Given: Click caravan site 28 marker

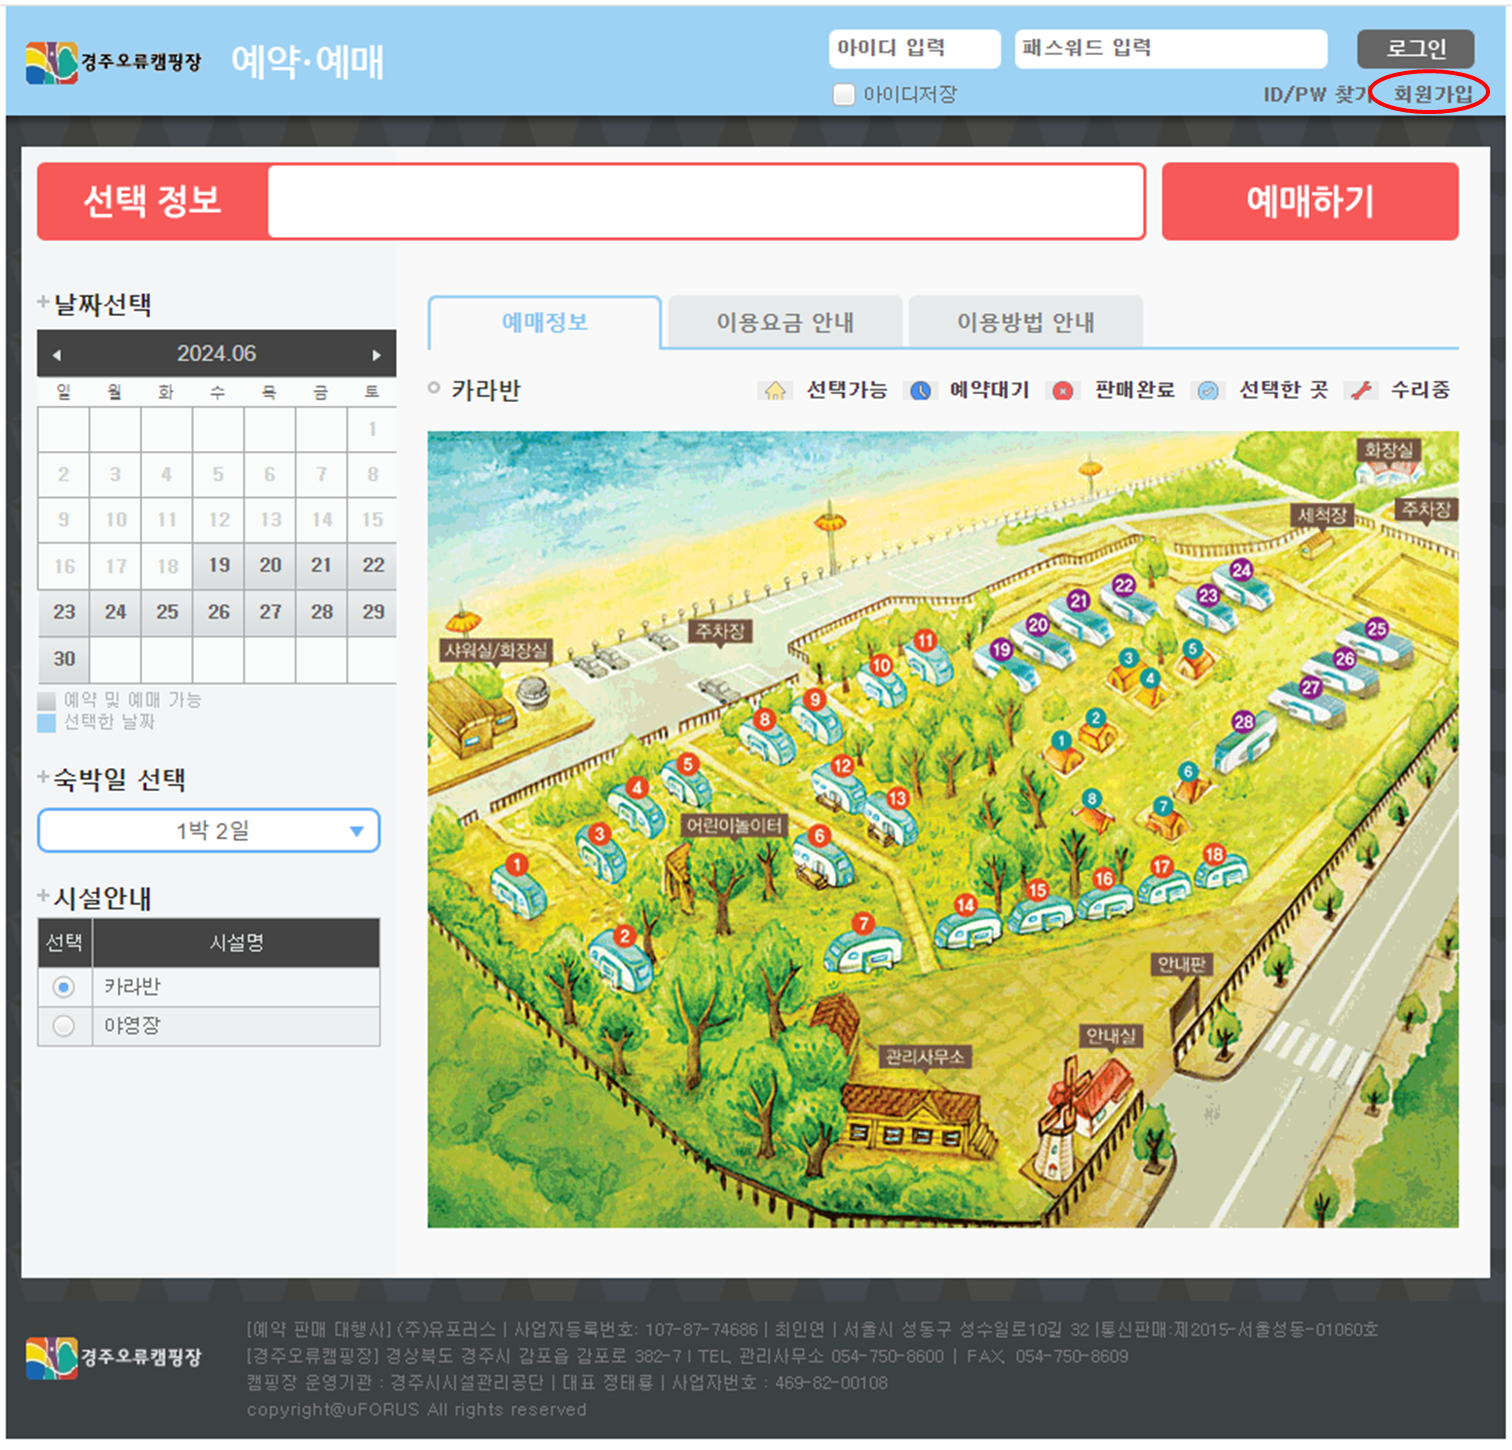Looking at the screenshot, I should (1243, 722).
